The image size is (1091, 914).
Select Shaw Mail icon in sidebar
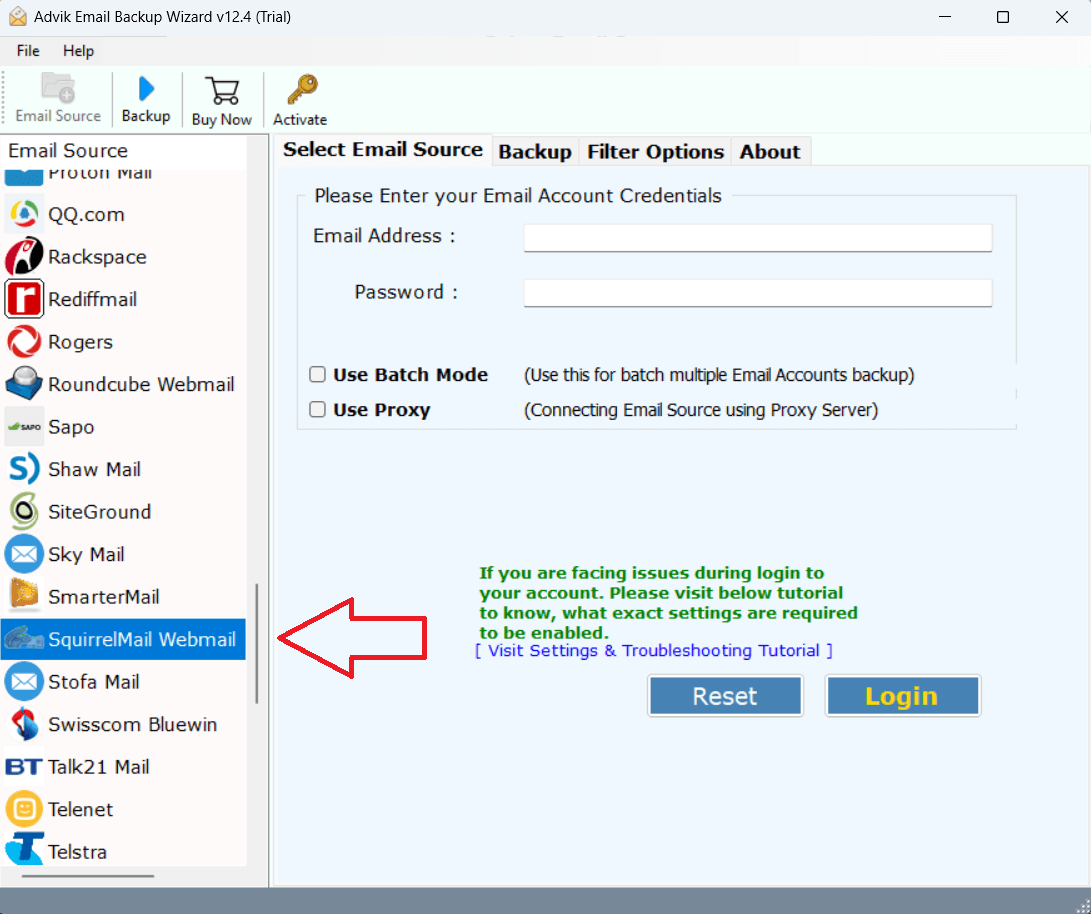pyautogui.click(x=24, y=469)
